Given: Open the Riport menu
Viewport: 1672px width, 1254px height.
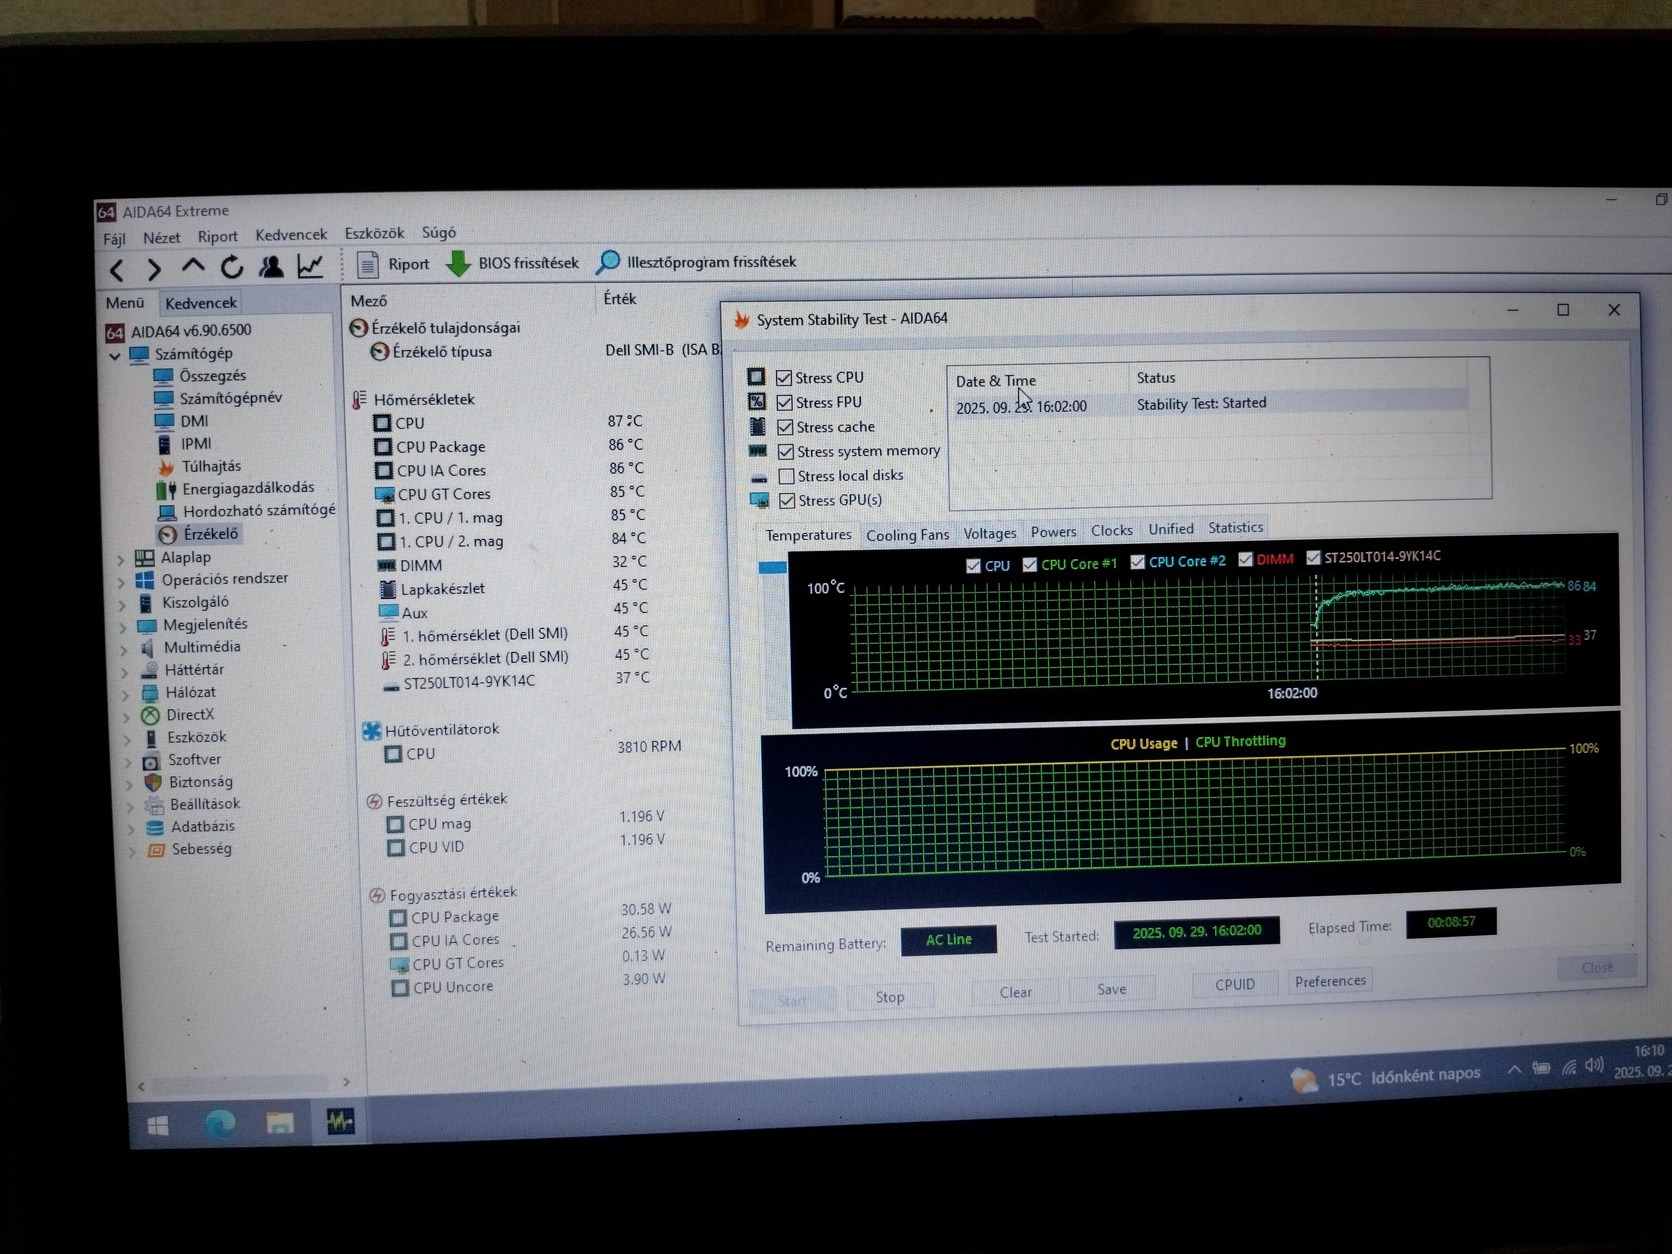Looking at the screenshot, I should 218,237.
